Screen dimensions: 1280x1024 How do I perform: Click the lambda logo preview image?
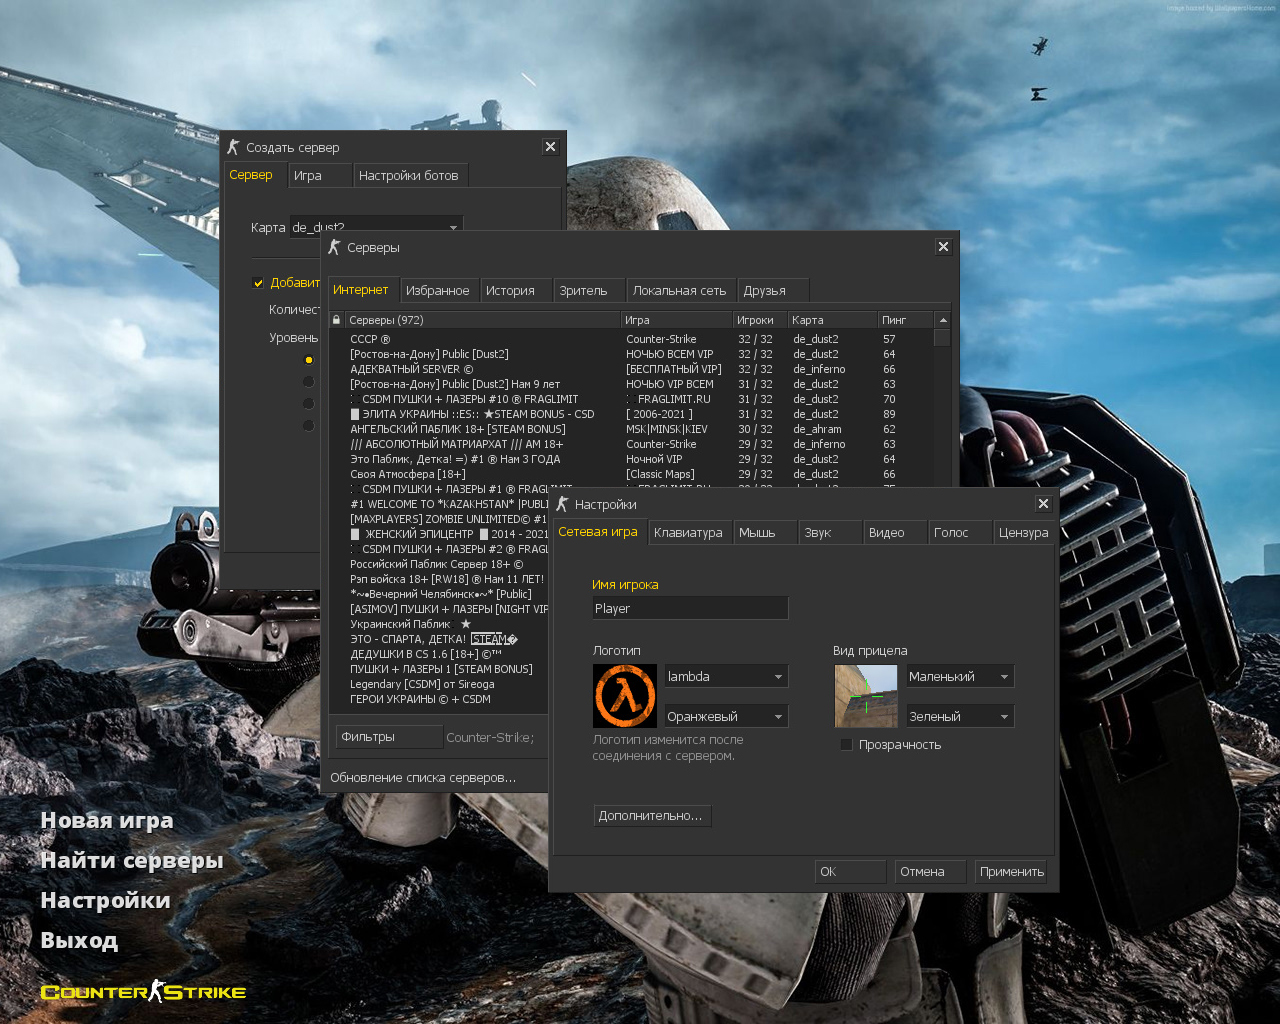[625, 696]
